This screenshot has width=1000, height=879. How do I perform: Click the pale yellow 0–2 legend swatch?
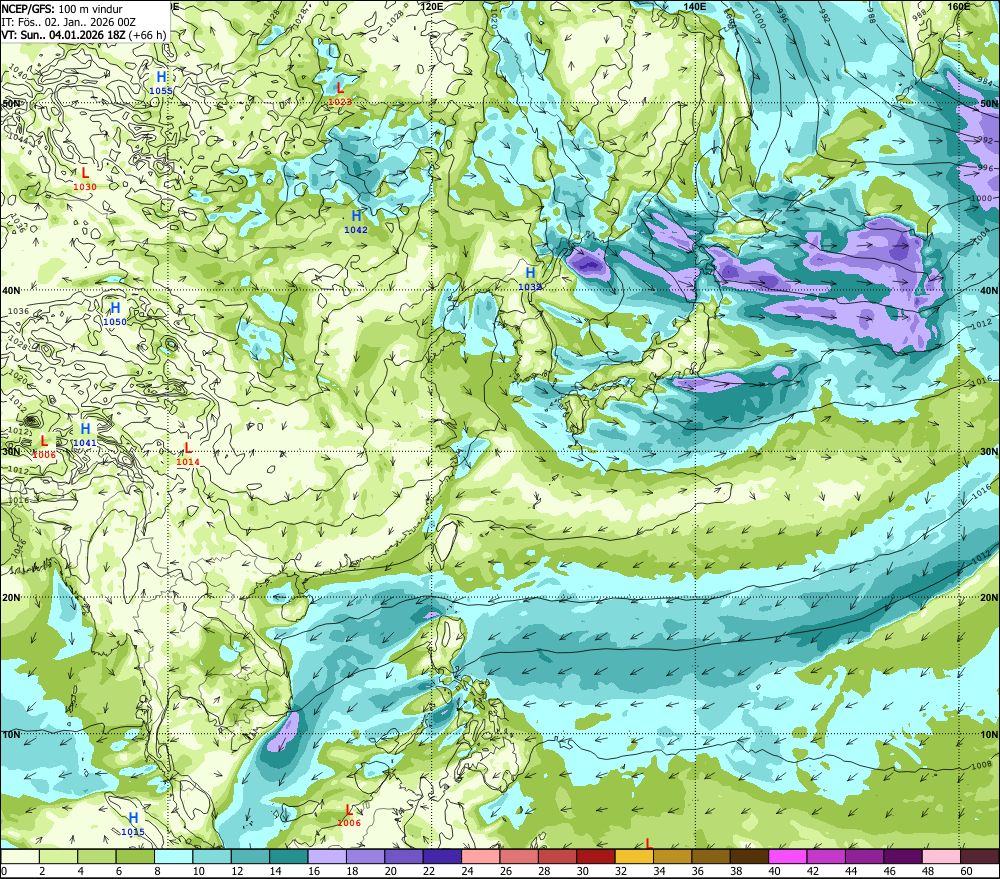coord(20,857)
